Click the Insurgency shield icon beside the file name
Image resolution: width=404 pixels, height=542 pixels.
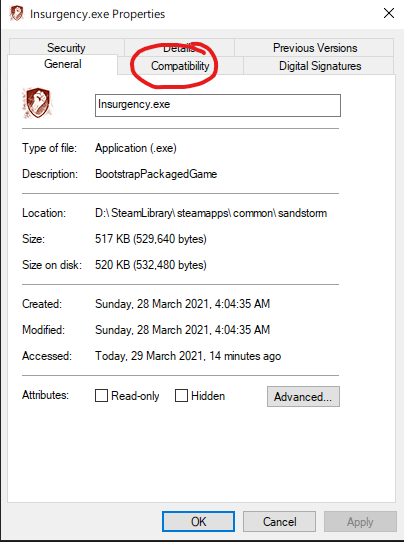[x=38, y=103]
